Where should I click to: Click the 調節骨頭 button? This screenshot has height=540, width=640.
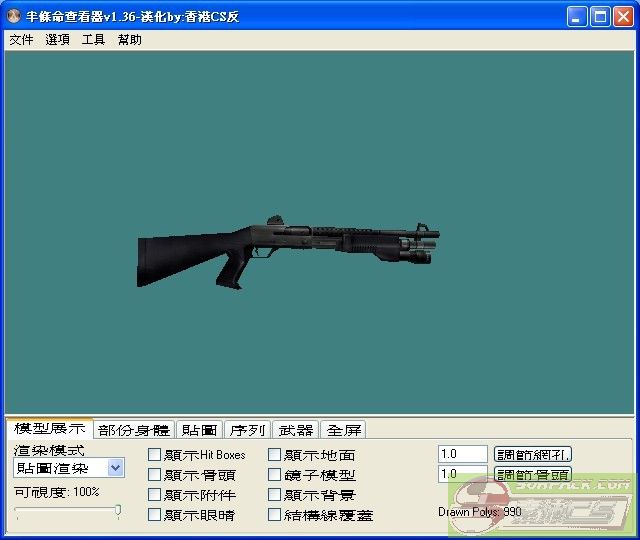tap(533, 475)
